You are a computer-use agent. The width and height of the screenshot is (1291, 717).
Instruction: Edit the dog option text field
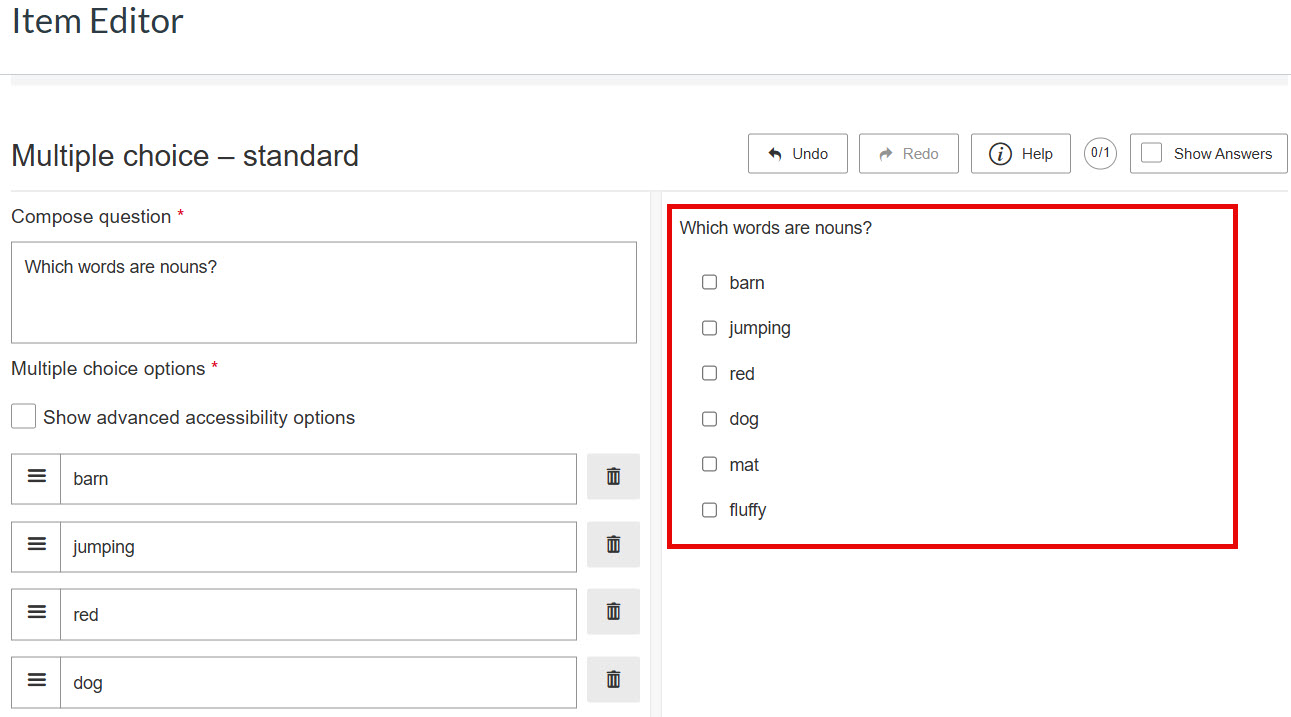[318, 683]
